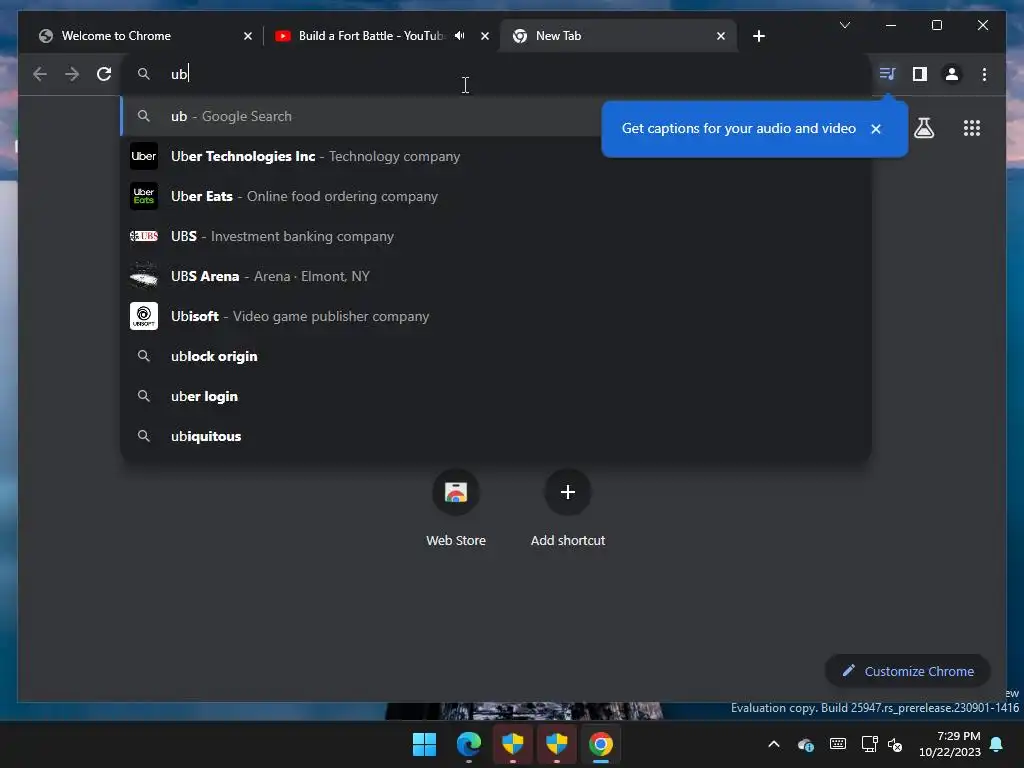Screen dimensions: 1024x768
Task: Open the tab search chevron
Action: tap(844, 25)
